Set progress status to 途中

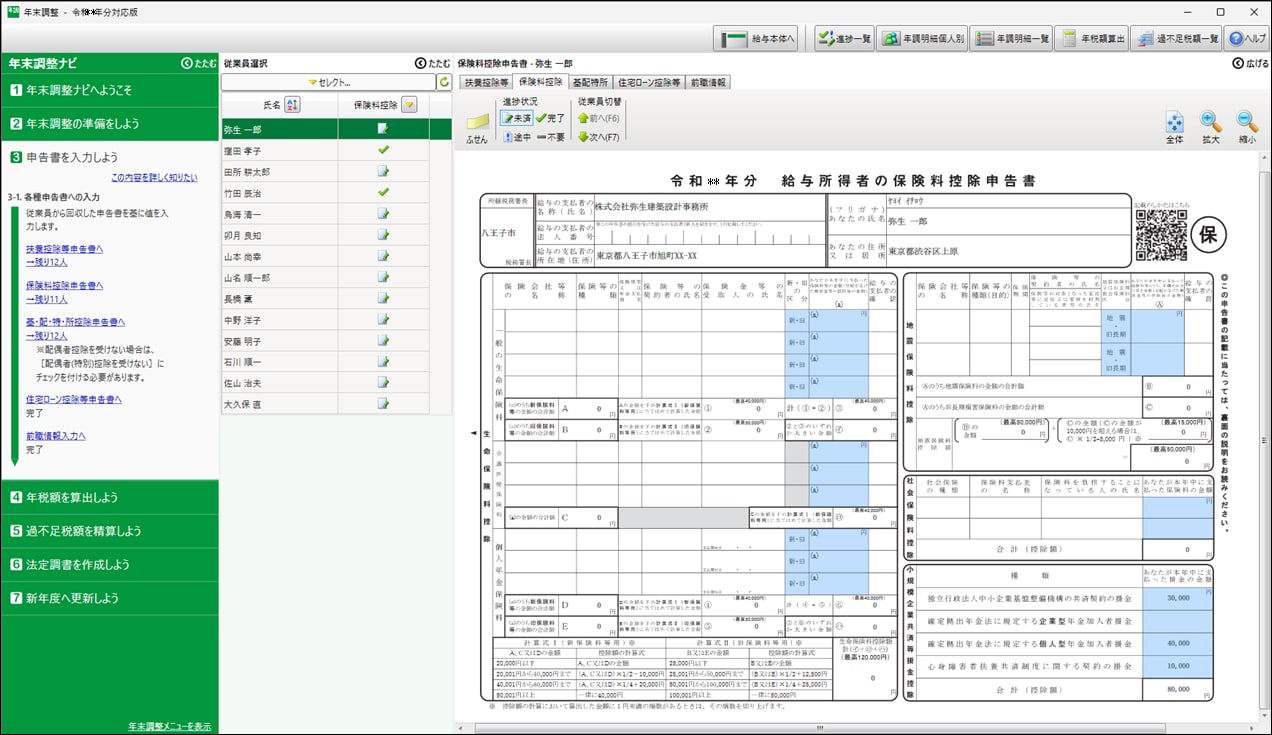click(516, 137)
